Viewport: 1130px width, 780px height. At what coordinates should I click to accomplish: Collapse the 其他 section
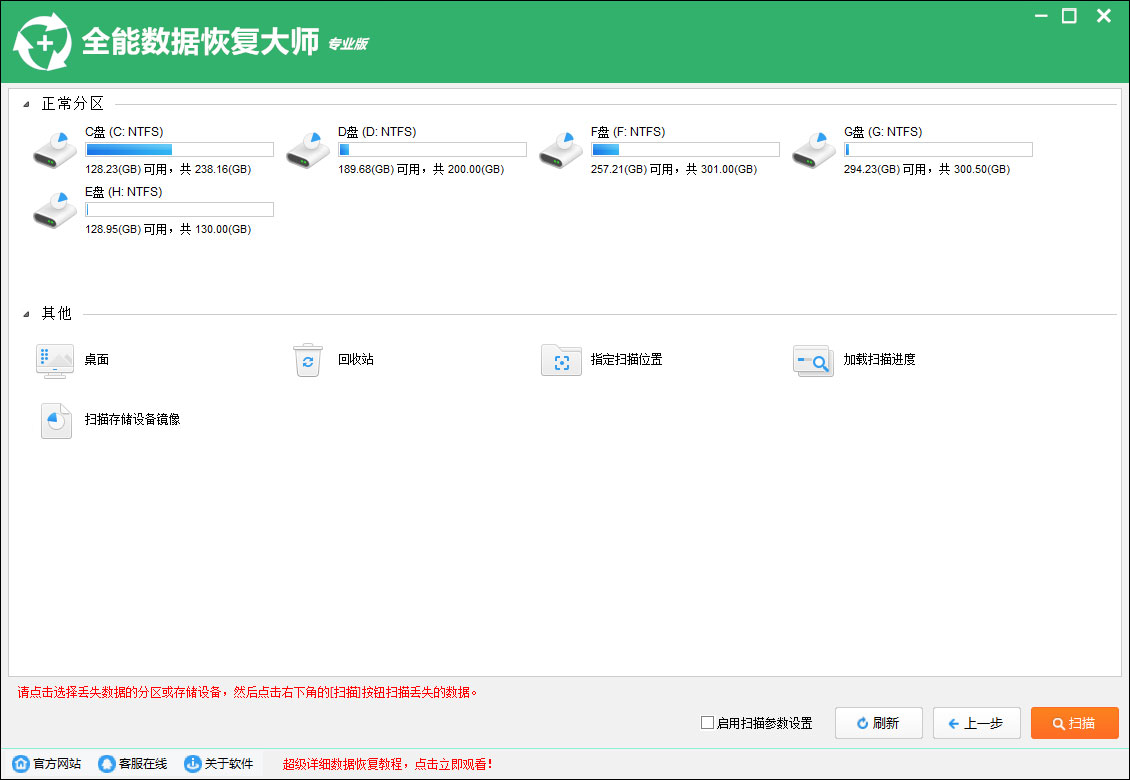coord(28,313)
